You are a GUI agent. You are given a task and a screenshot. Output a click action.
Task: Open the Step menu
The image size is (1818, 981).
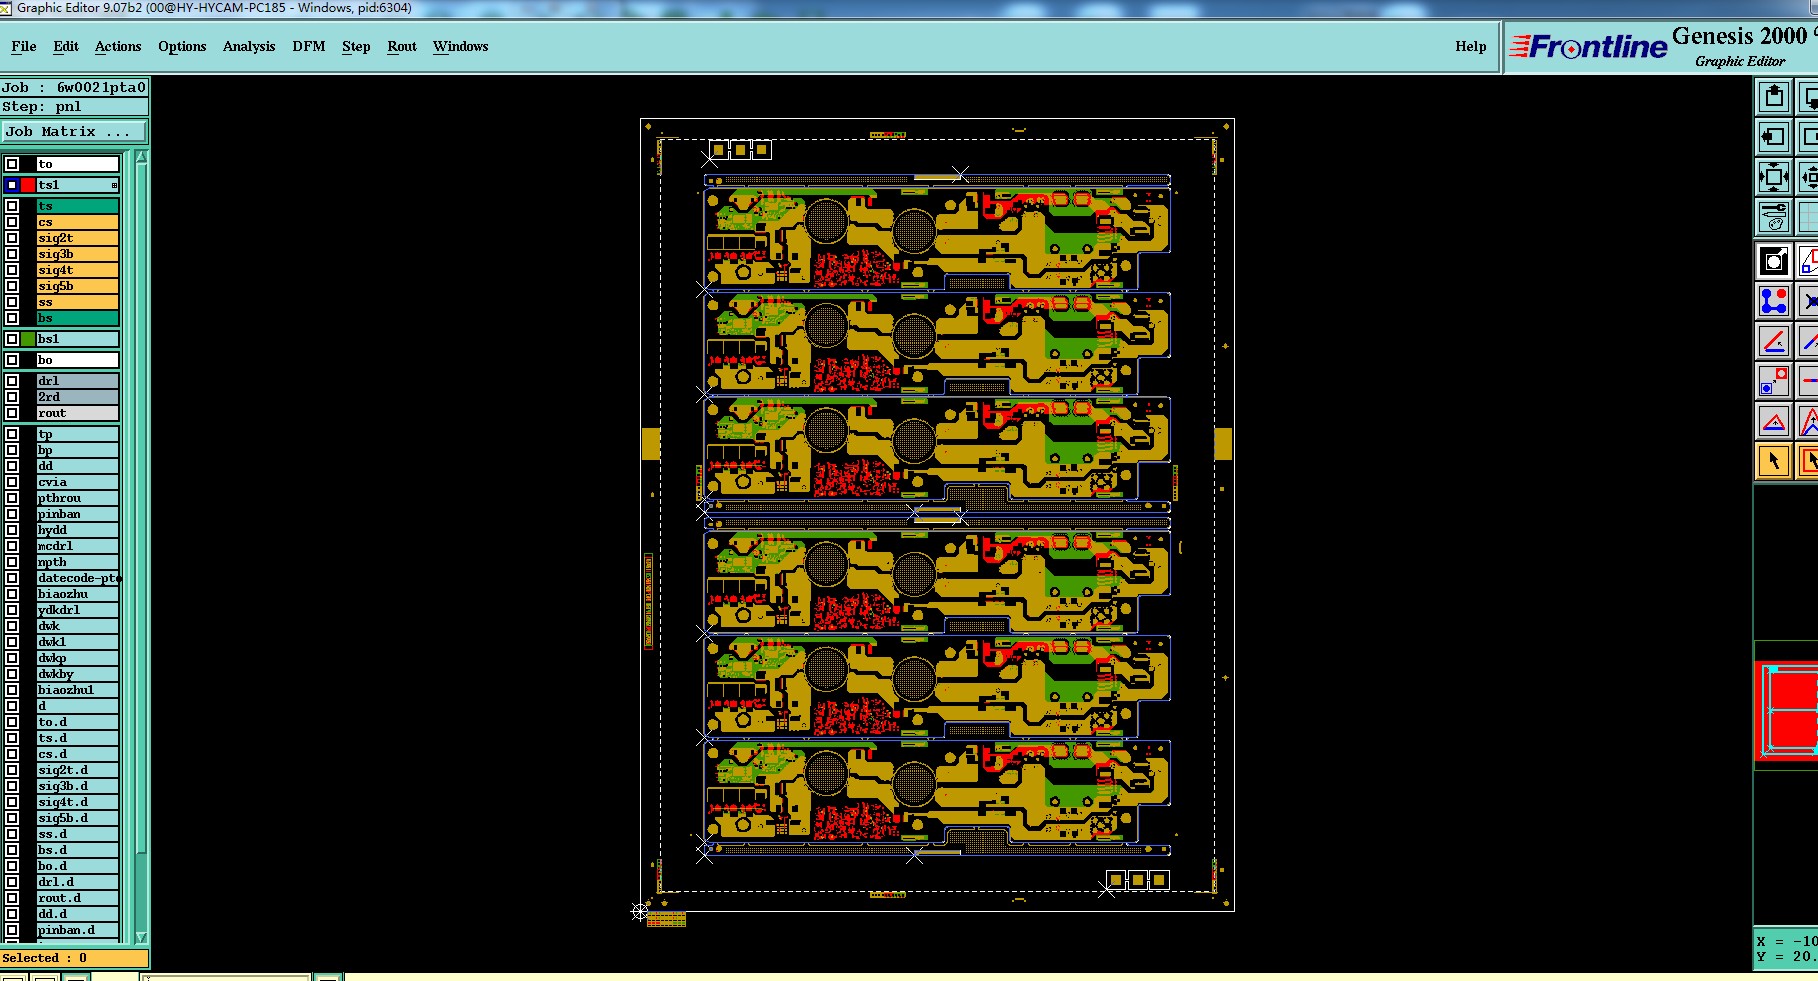coord(356,46)
